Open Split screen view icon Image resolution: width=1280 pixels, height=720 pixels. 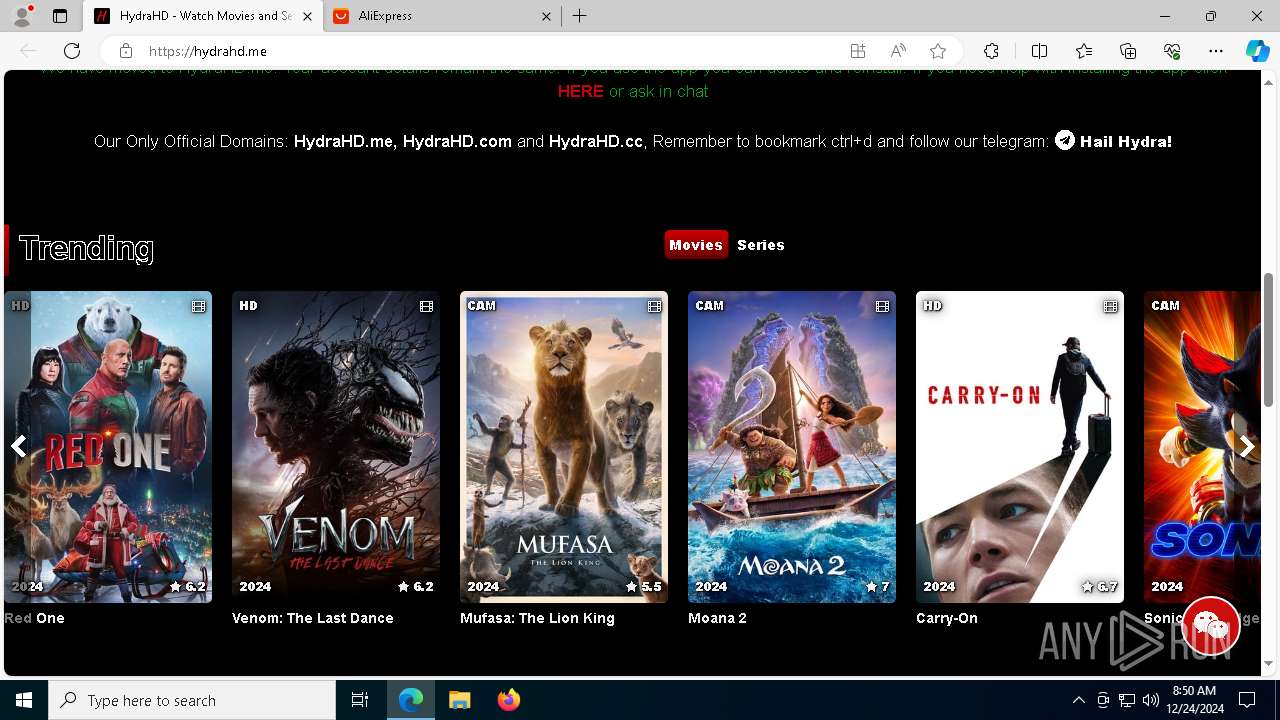tap(1039, 51)
